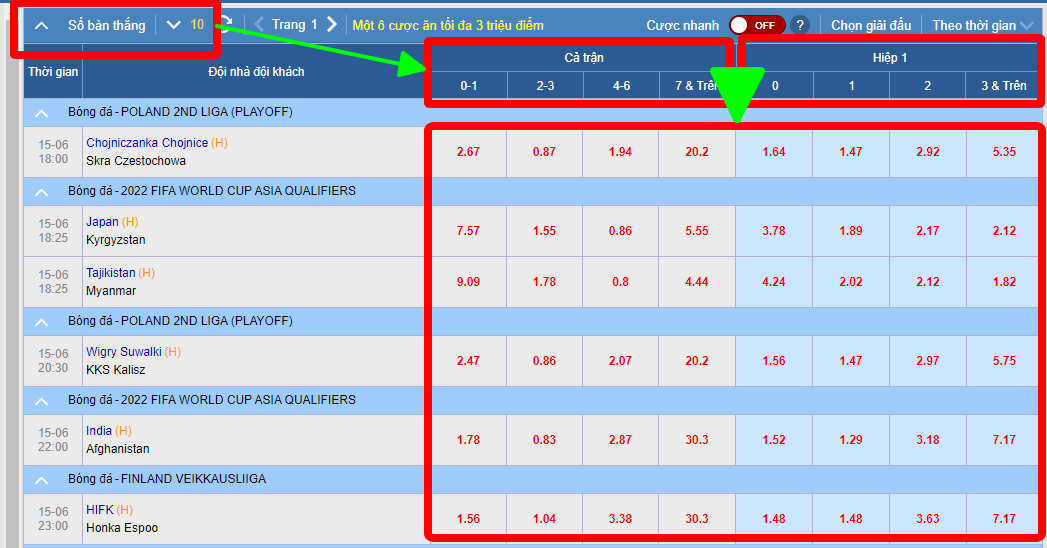Collapse the first 2022 FIFA WORLD CUP ASIA QUALIFIERS group
The width and height of the screenshot is (1047, 548).
tap(43, 192)
